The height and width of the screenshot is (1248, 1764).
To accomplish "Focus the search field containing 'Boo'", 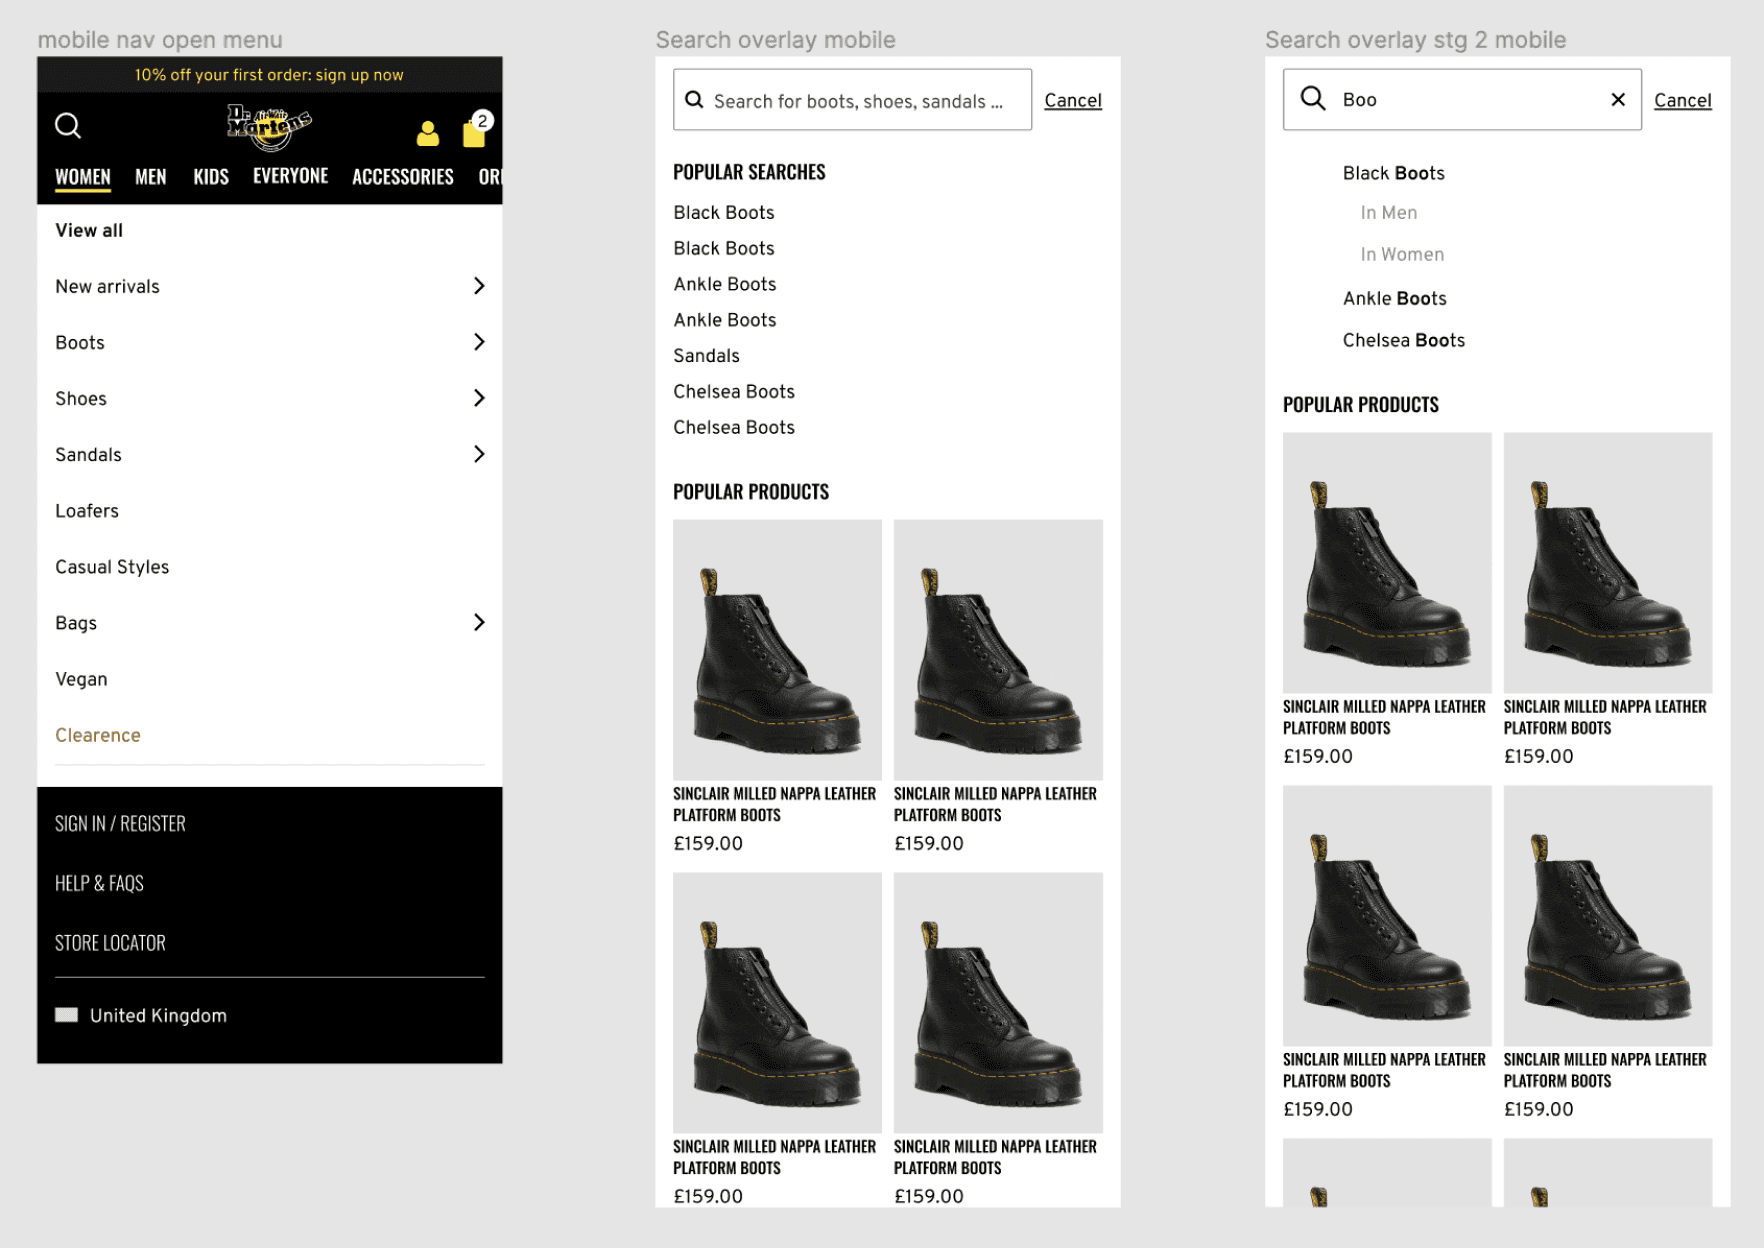I will pos(1462,99).
